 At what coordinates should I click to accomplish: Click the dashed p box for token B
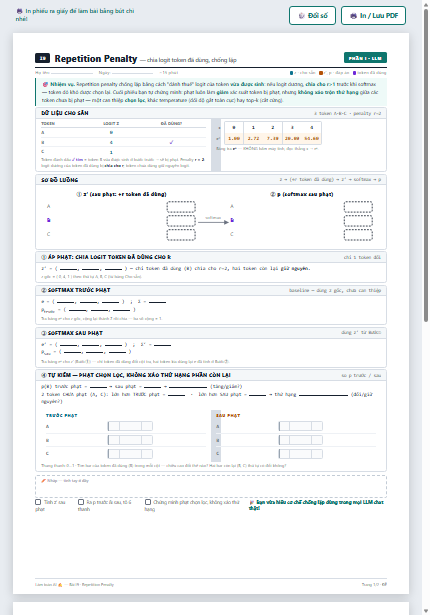tap(358, 221)
